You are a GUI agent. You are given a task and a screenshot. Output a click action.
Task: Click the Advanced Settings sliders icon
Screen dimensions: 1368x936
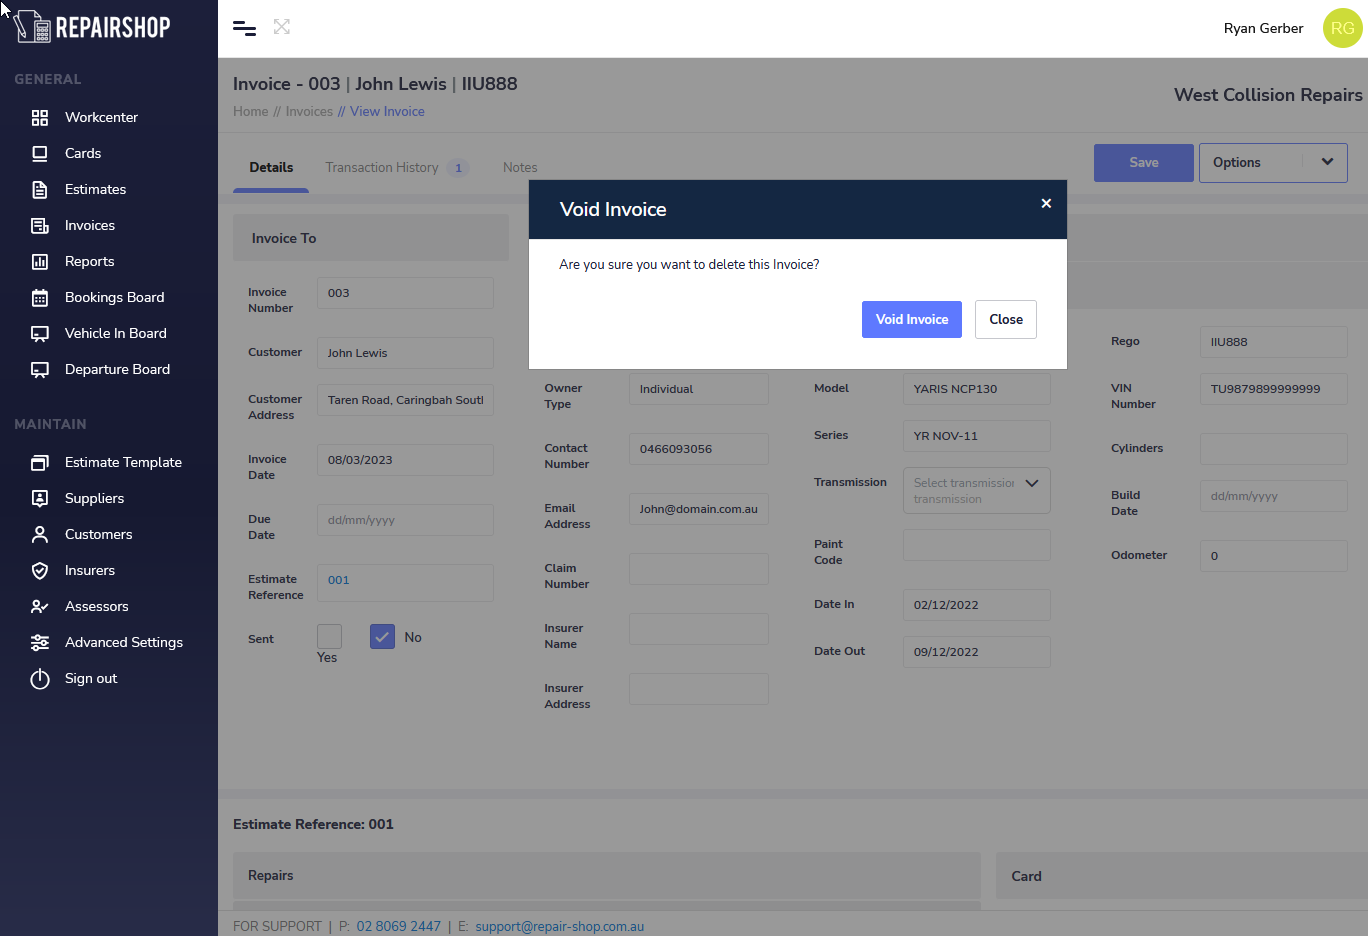point(40,643)
